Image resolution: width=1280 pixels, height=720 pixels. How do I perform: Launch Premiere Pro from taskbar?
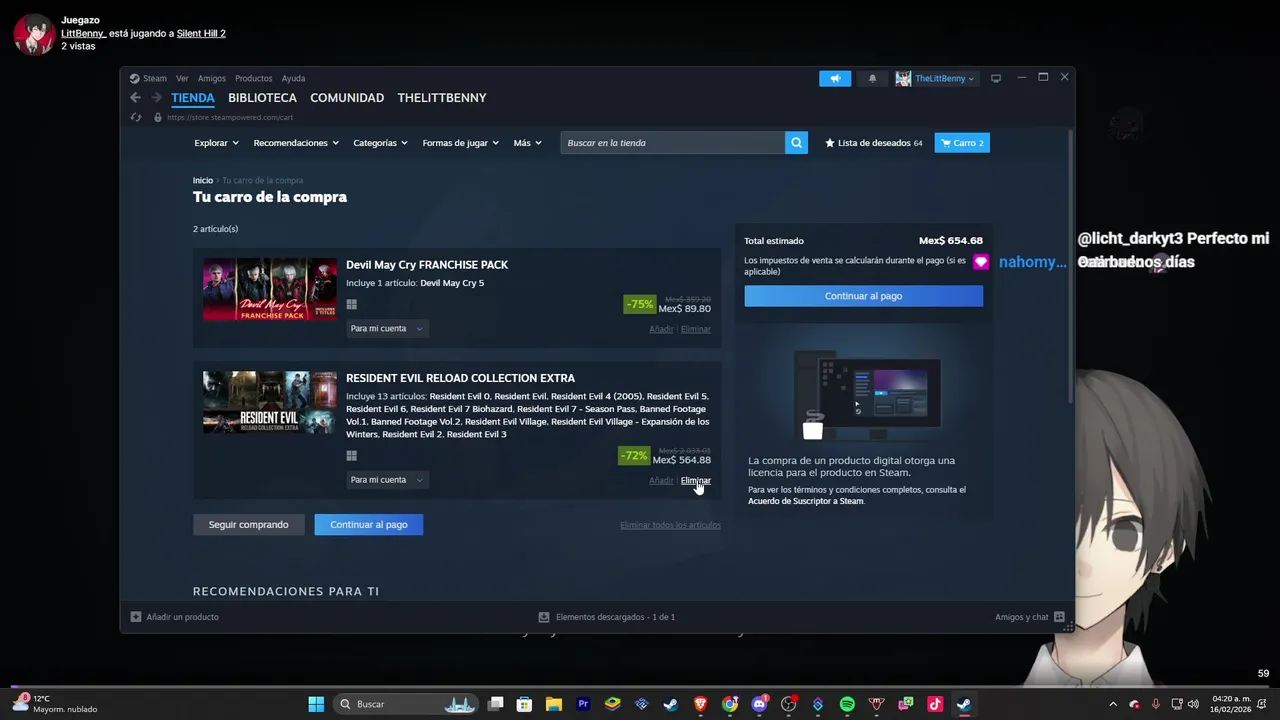tap(583, 704)
